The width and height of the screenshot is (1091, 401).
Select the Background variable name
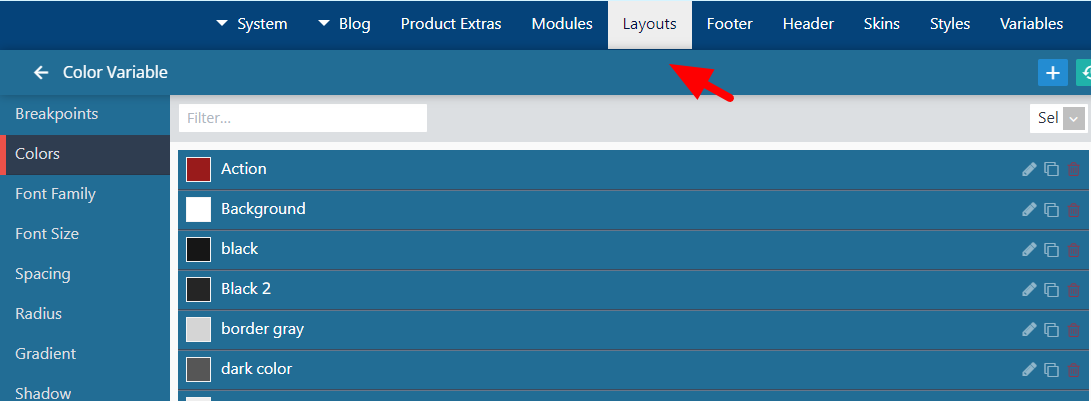pyautogui.click(x=263, y=209)
